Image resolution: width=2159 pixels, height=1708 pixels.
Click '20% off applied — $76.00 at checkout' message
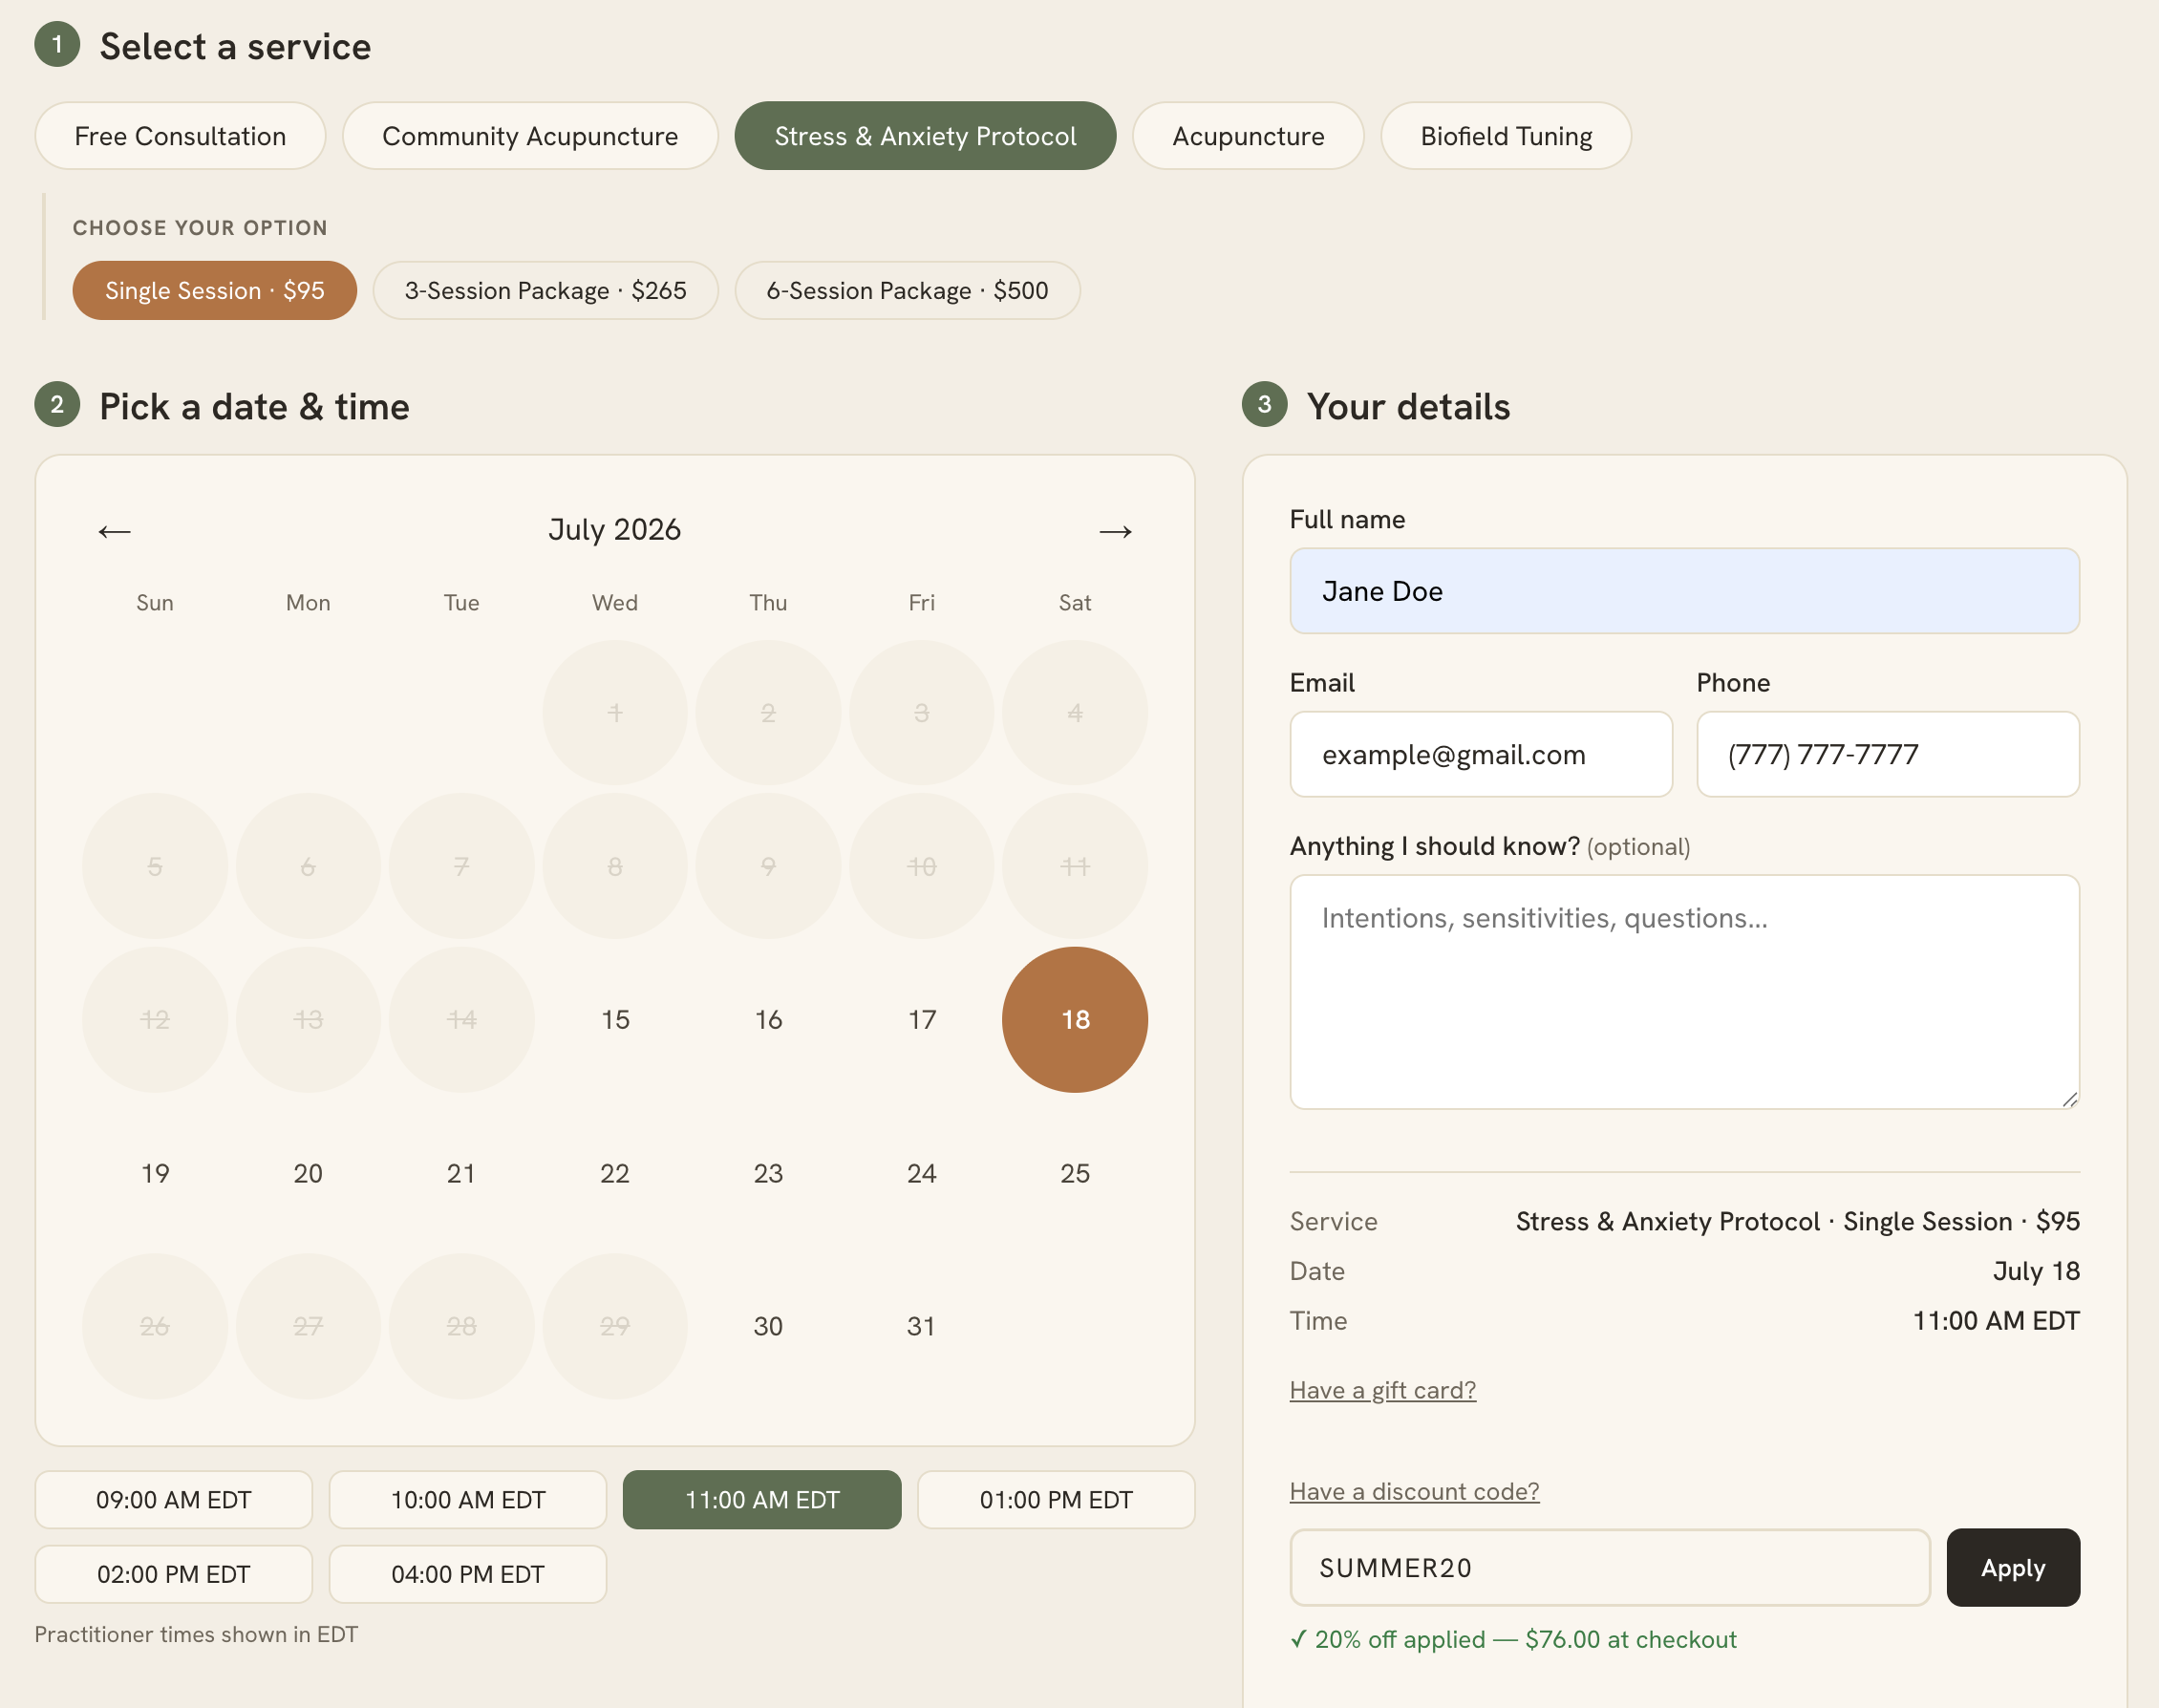pos(1513,1639)
